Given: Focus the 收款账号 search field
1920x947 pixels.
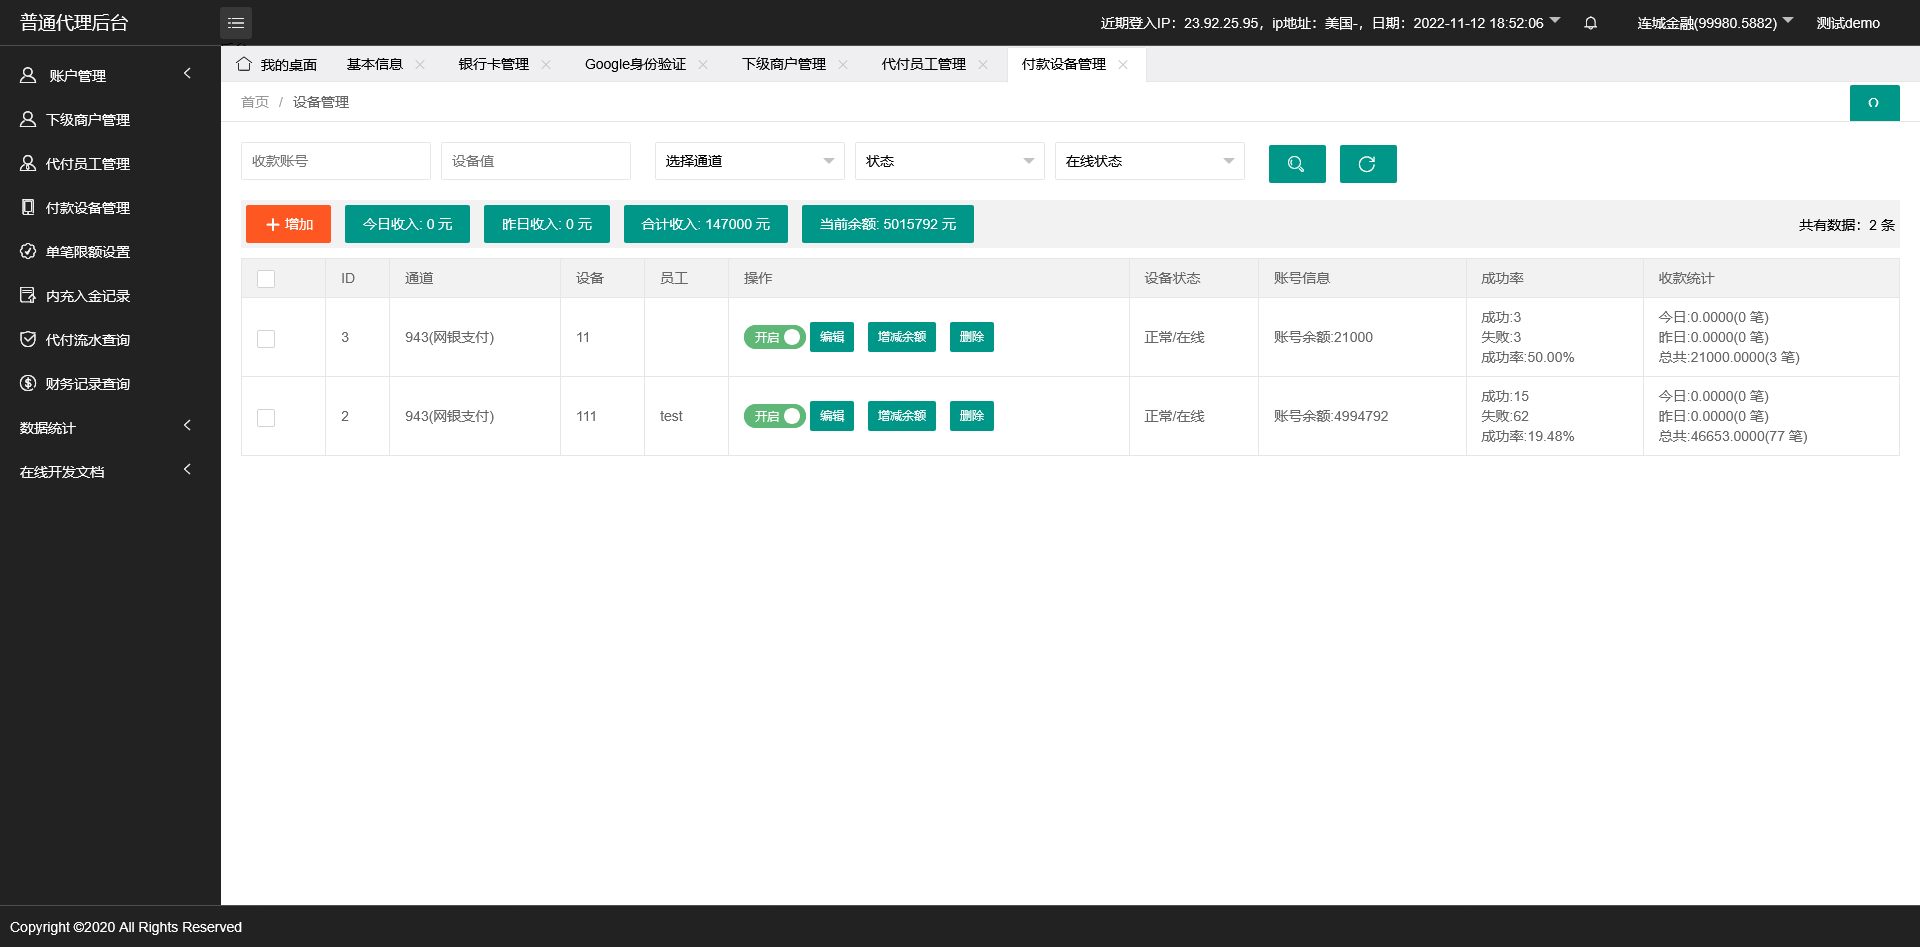Looking at the screenshot, I should coord(335,161).
